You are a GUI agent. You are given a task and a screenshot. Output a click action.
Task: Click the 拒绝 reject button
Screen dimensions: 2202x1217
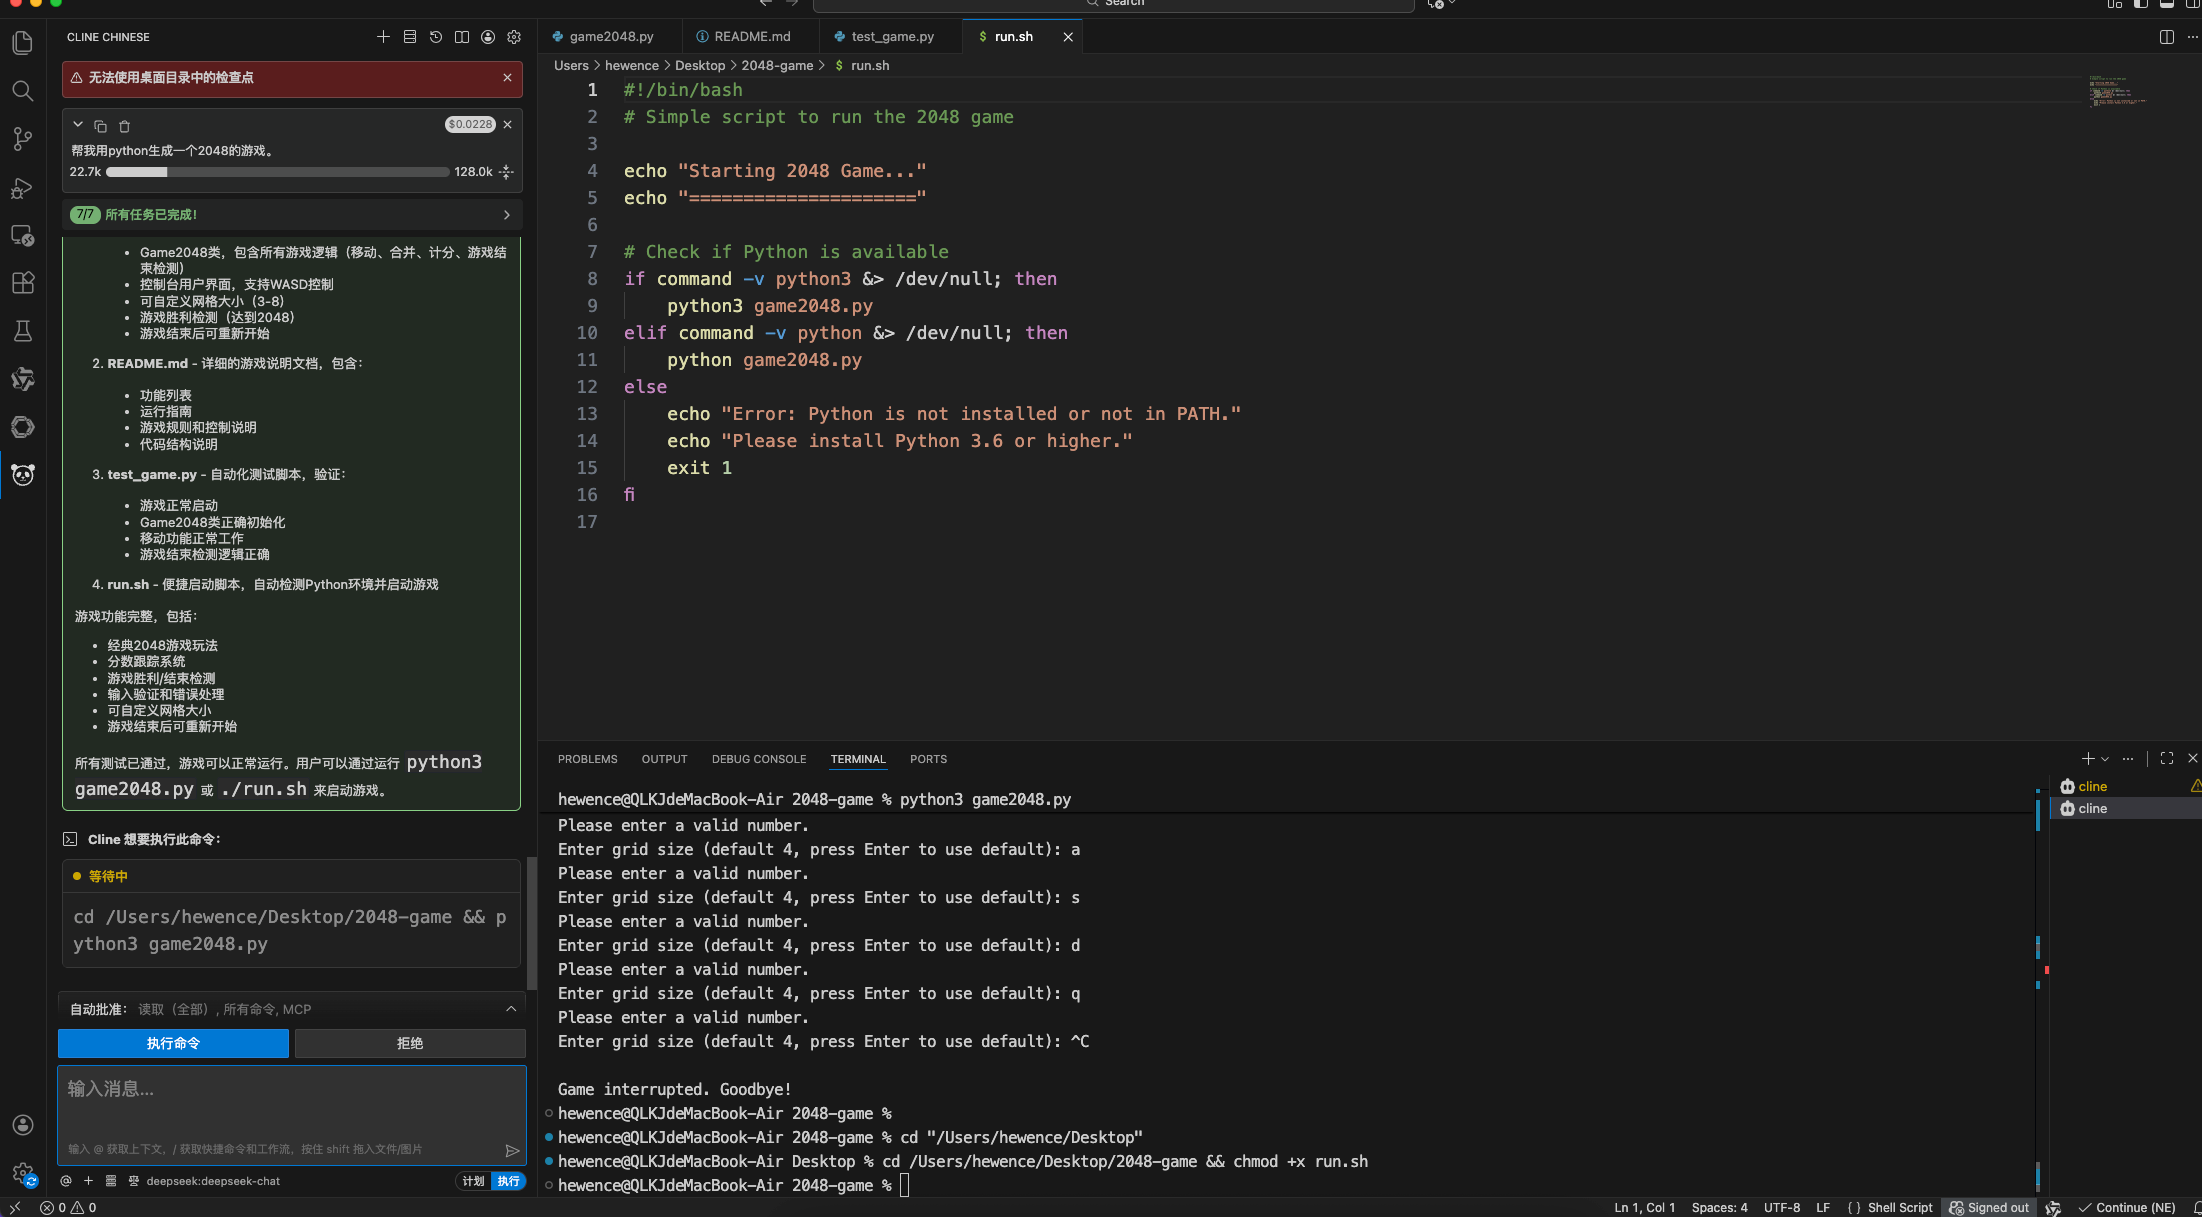point(410,1043)
